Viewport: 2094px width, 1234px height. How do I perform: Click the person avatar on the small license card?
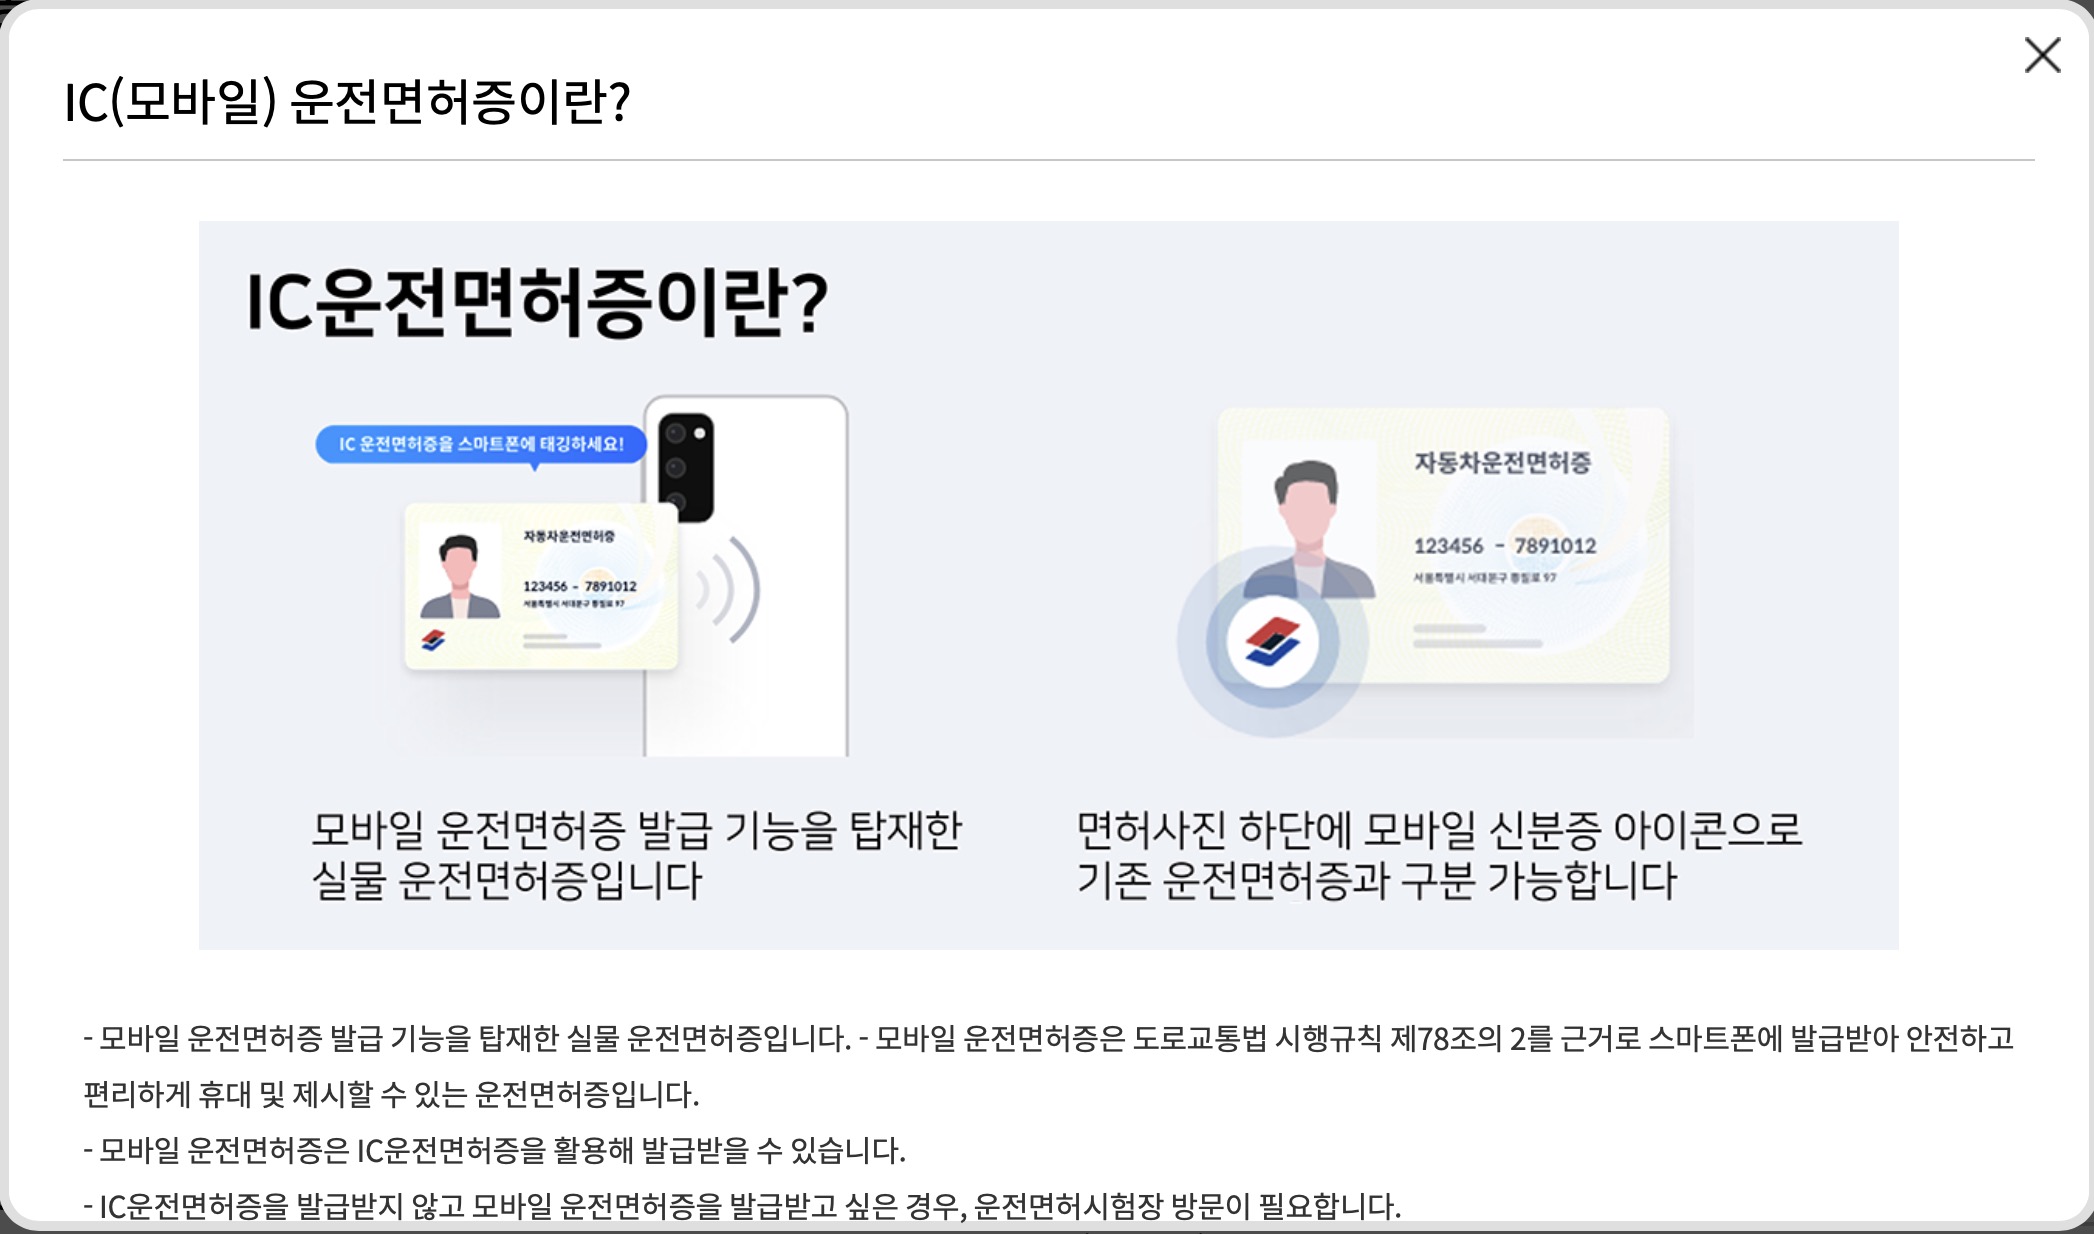point(459,577)
